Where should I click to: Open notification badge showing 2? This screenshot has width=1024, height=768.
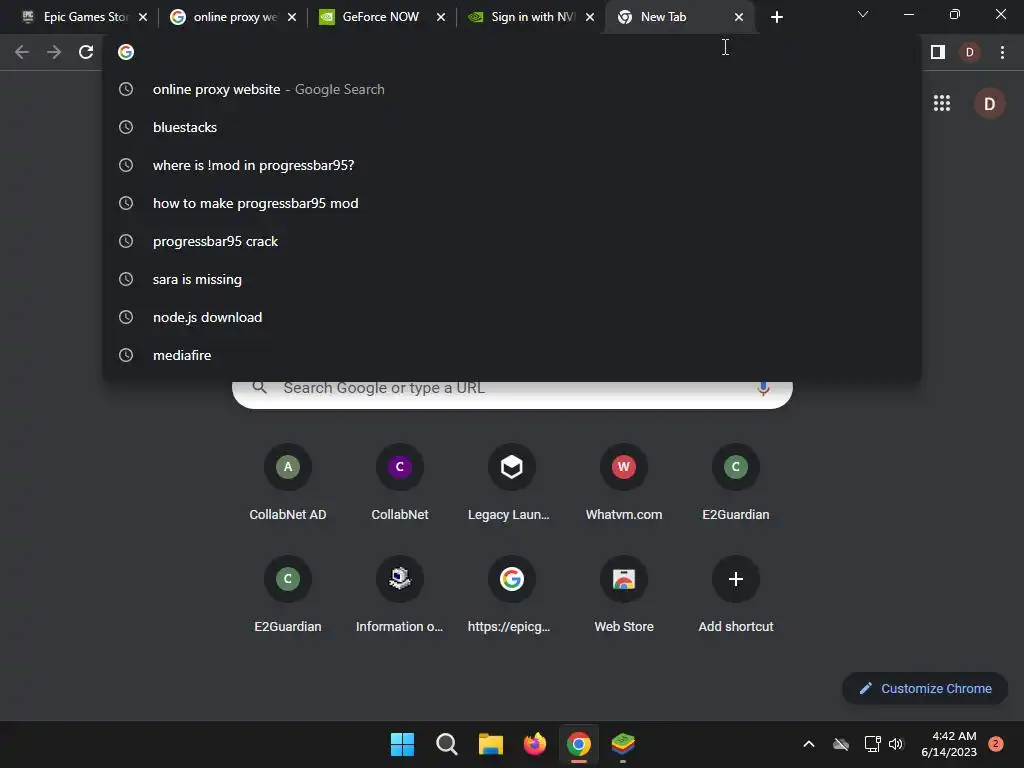[x=996, y=743]
